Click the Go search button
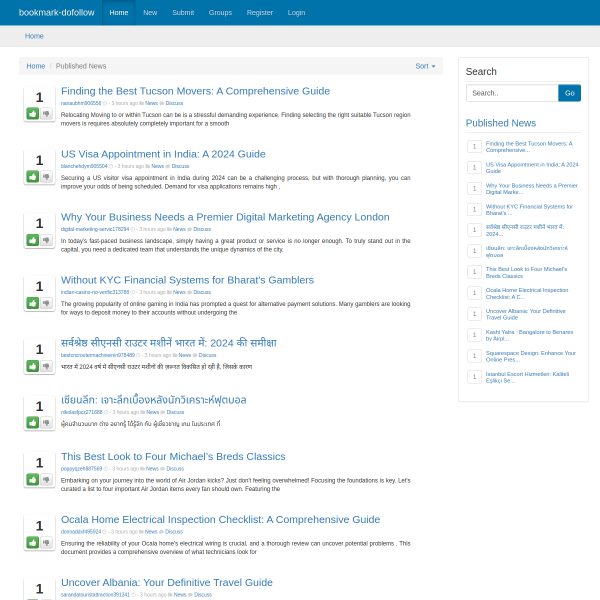600x600 pixels. [x=569, y=93]
